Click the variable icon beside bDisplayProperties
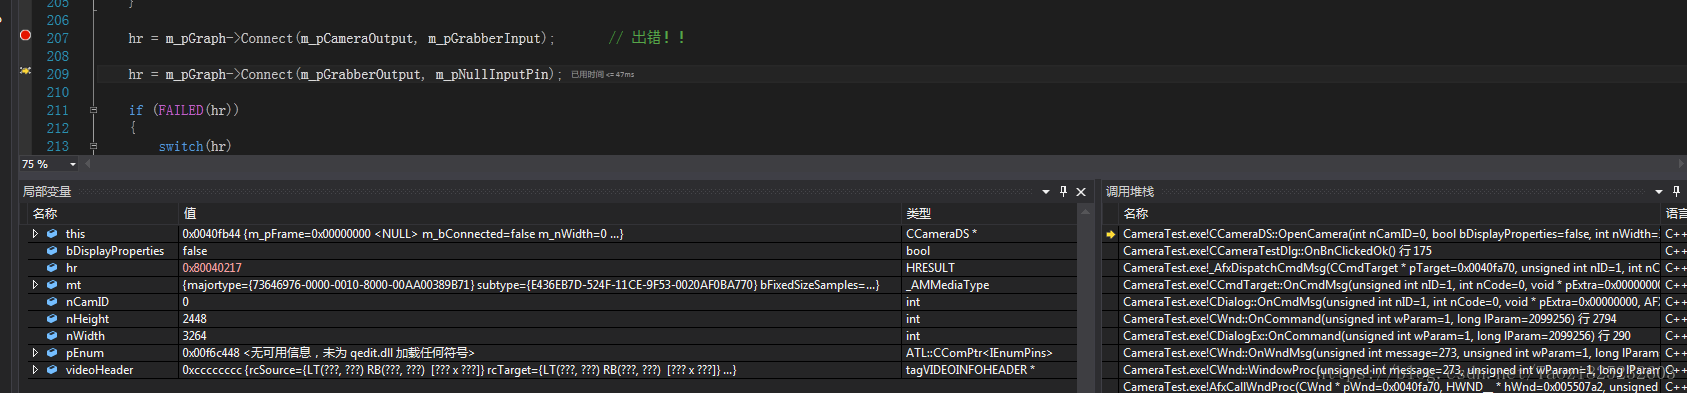Image resolution: width=1687 pixels, height=393 pixels. click(x=52, y=251)
